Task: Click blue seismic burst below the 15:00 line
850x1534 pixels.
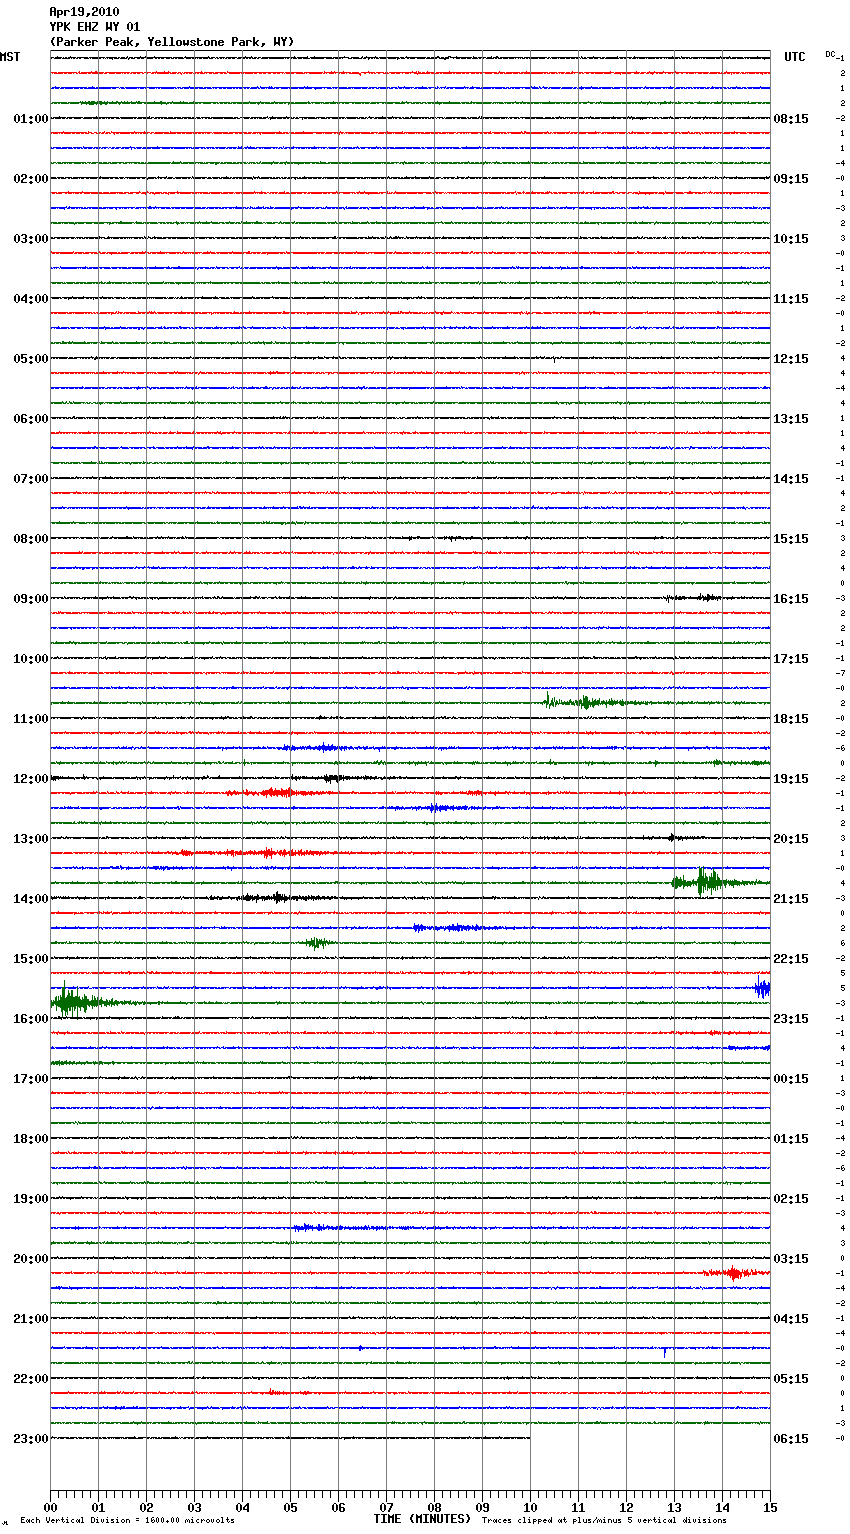Action: pos(762,988)
